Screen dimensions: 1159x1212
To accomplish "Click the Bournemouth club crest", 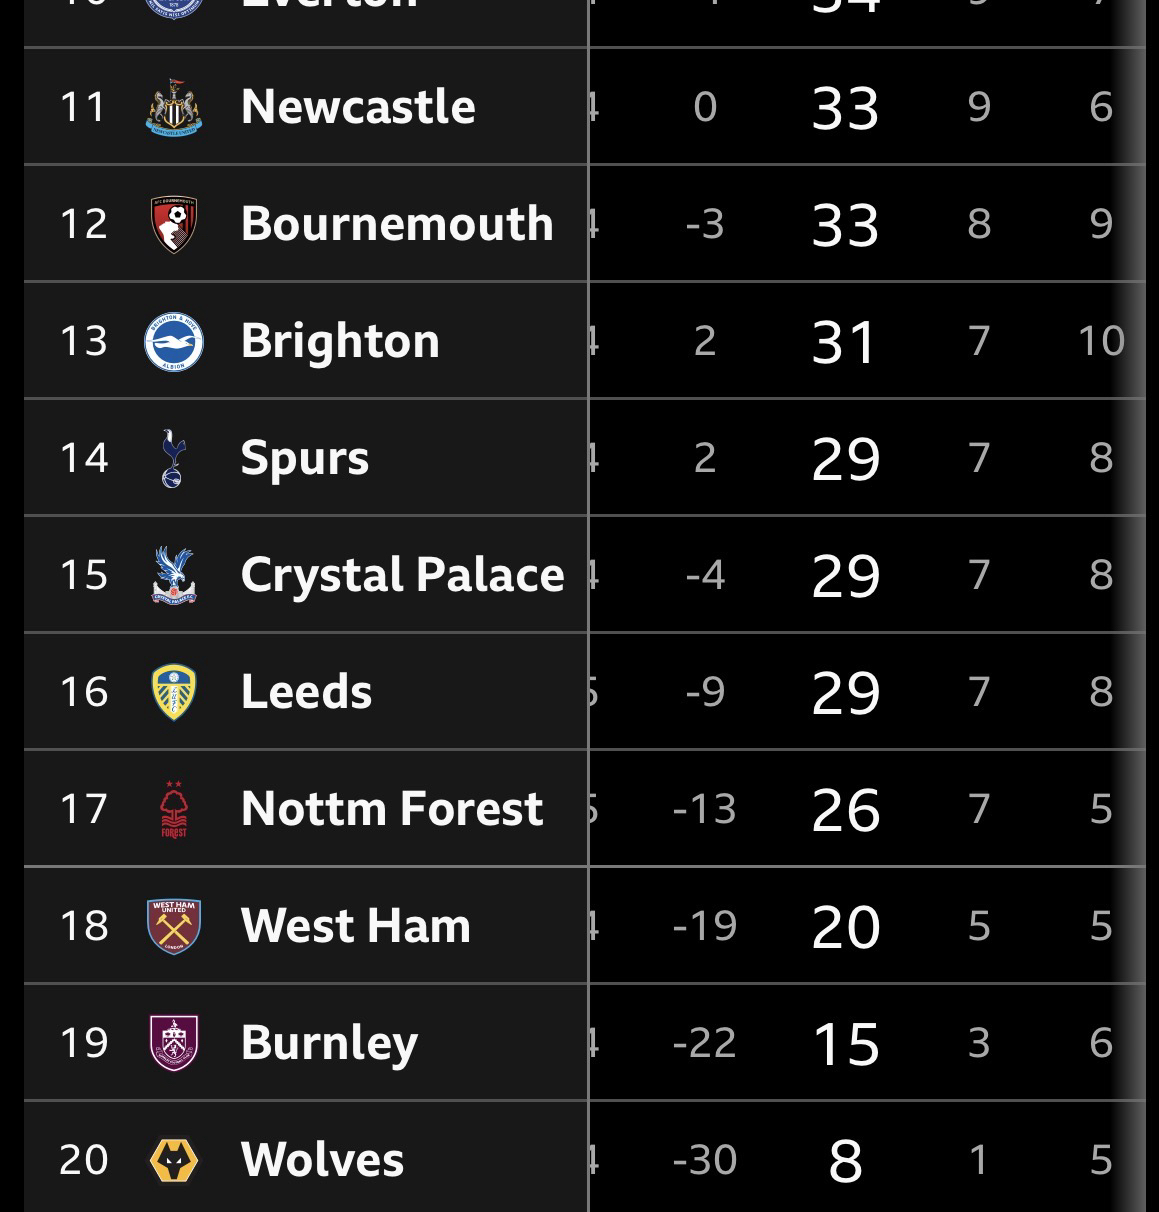I will tap(174, 224).
